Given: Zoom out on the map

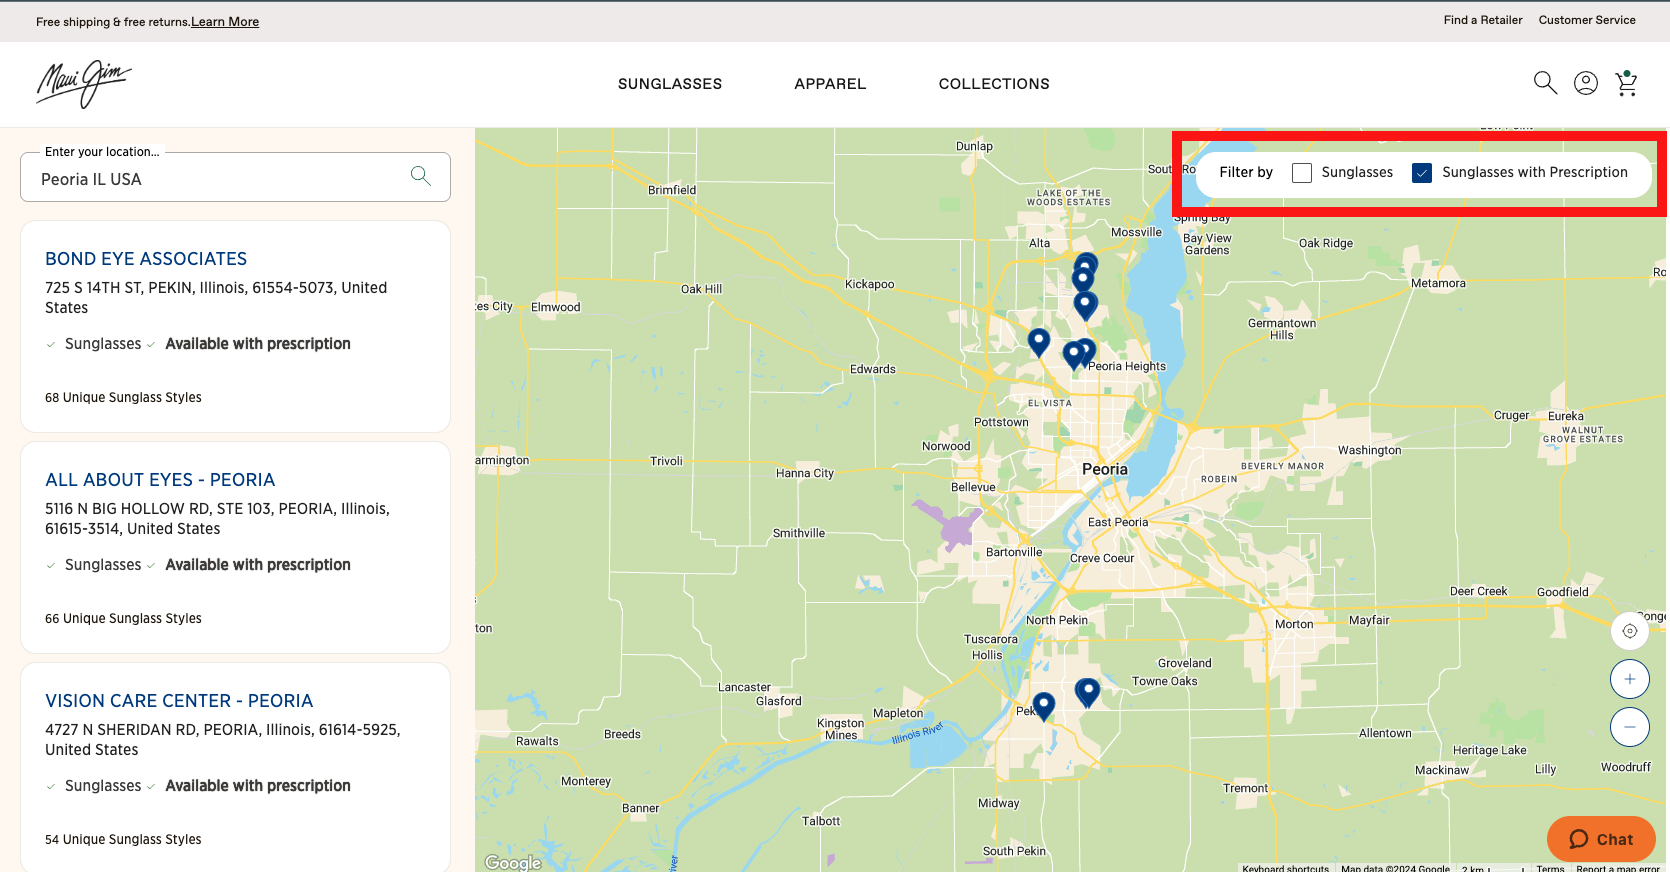Looking at the screenshot, I should (x=1629, y=727).
